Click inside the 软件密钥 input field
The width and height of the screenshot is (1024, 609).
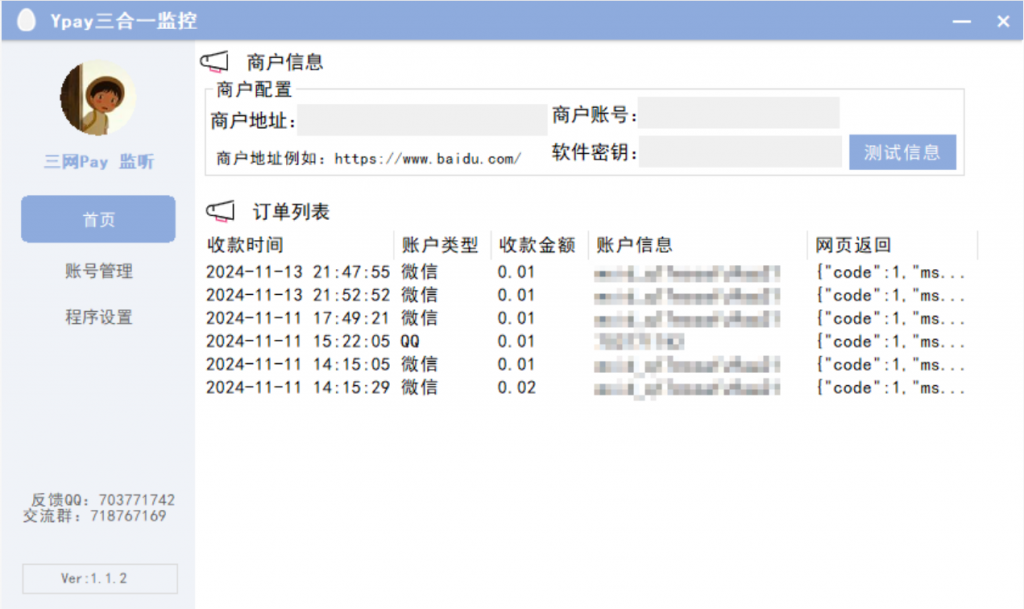coord(739,151)
